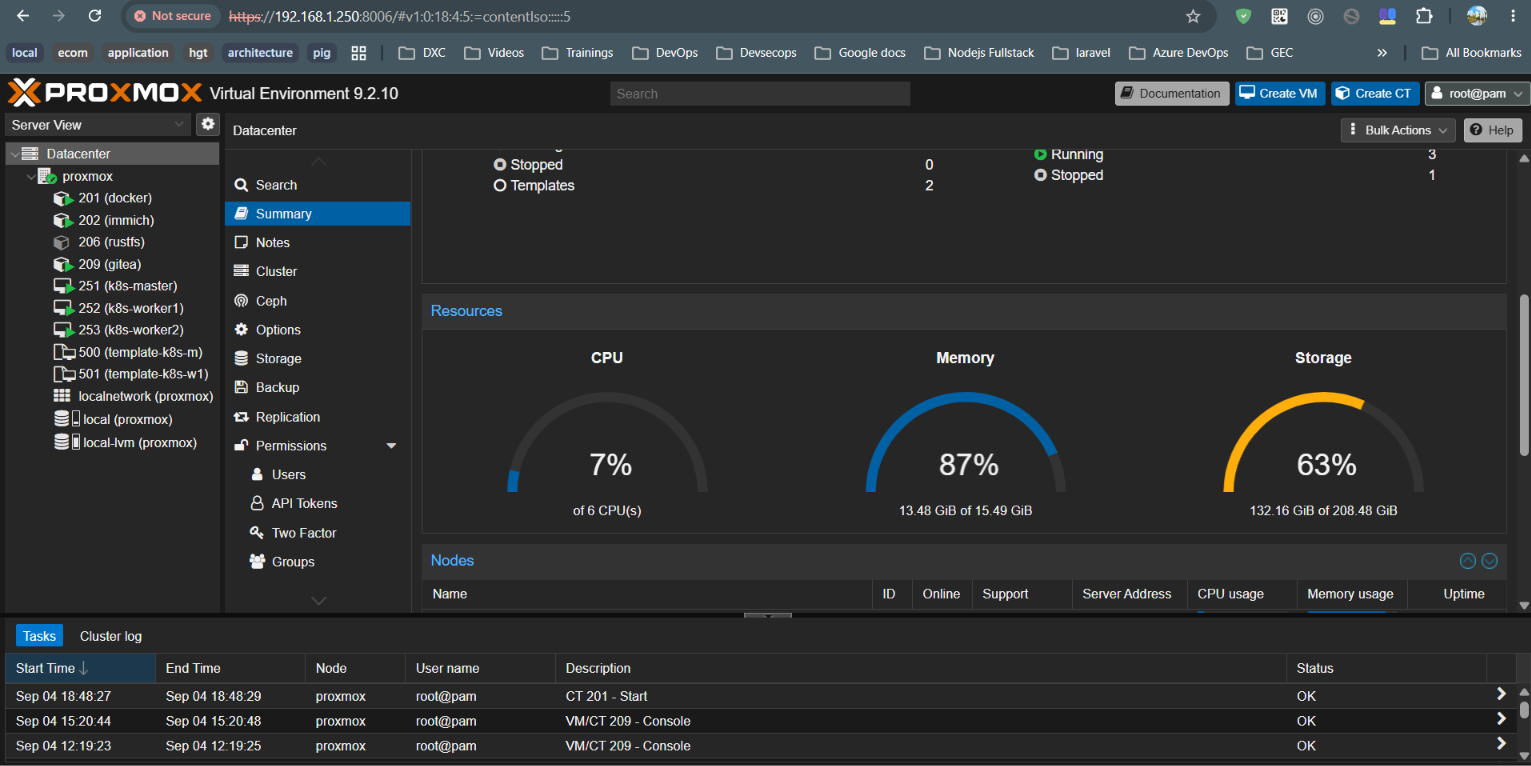Select stopped container 206 (rustfs)
The image size is (1531, 766).
click(x=111, y=242)
